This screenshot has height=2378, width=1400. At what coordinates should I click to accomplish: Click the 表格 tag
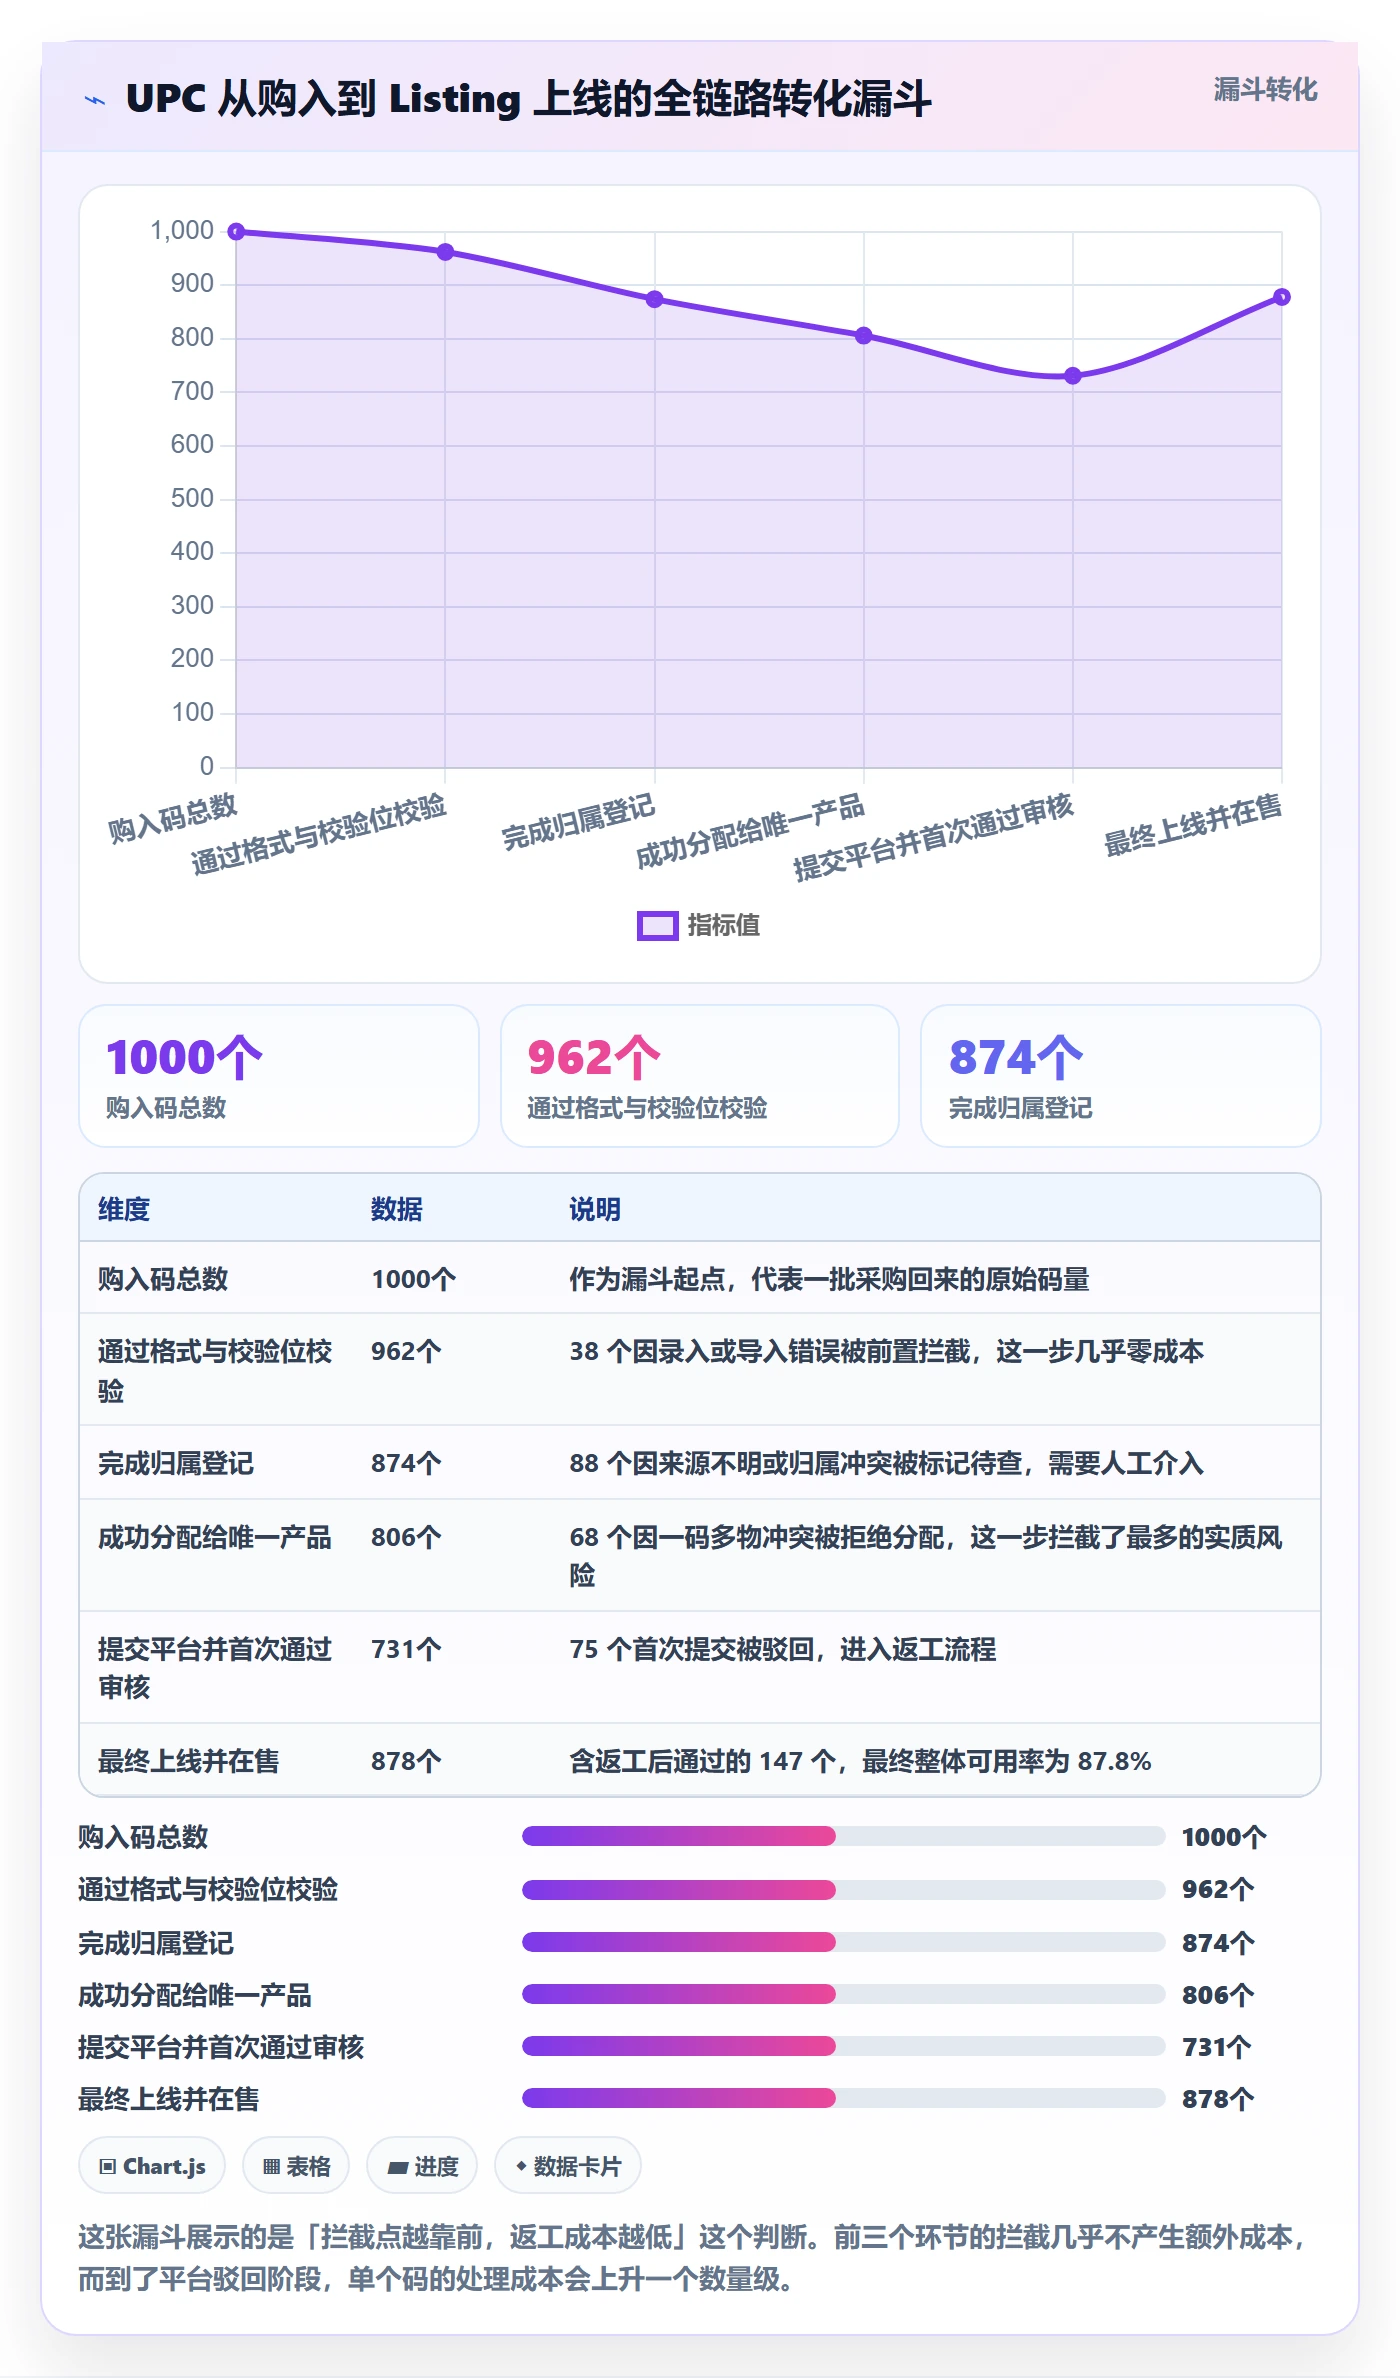click(x=296, y=2166)
